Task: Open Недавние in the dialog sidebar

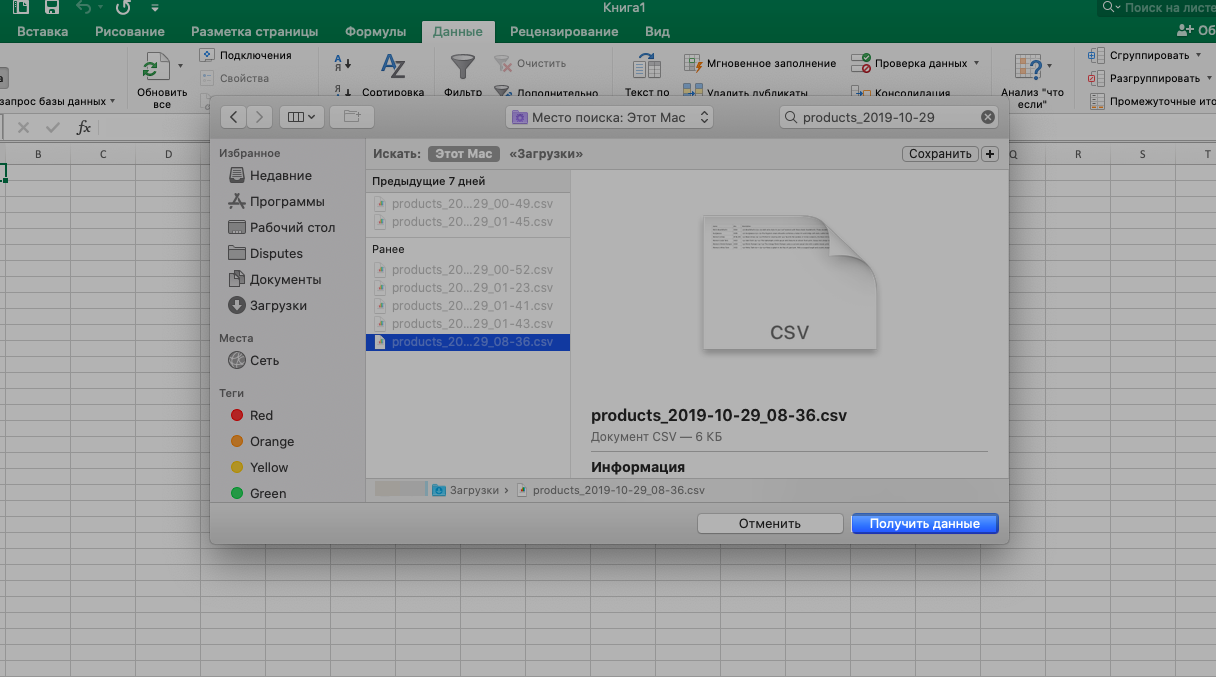Action: pyautogui.click(x=270, y=175)
